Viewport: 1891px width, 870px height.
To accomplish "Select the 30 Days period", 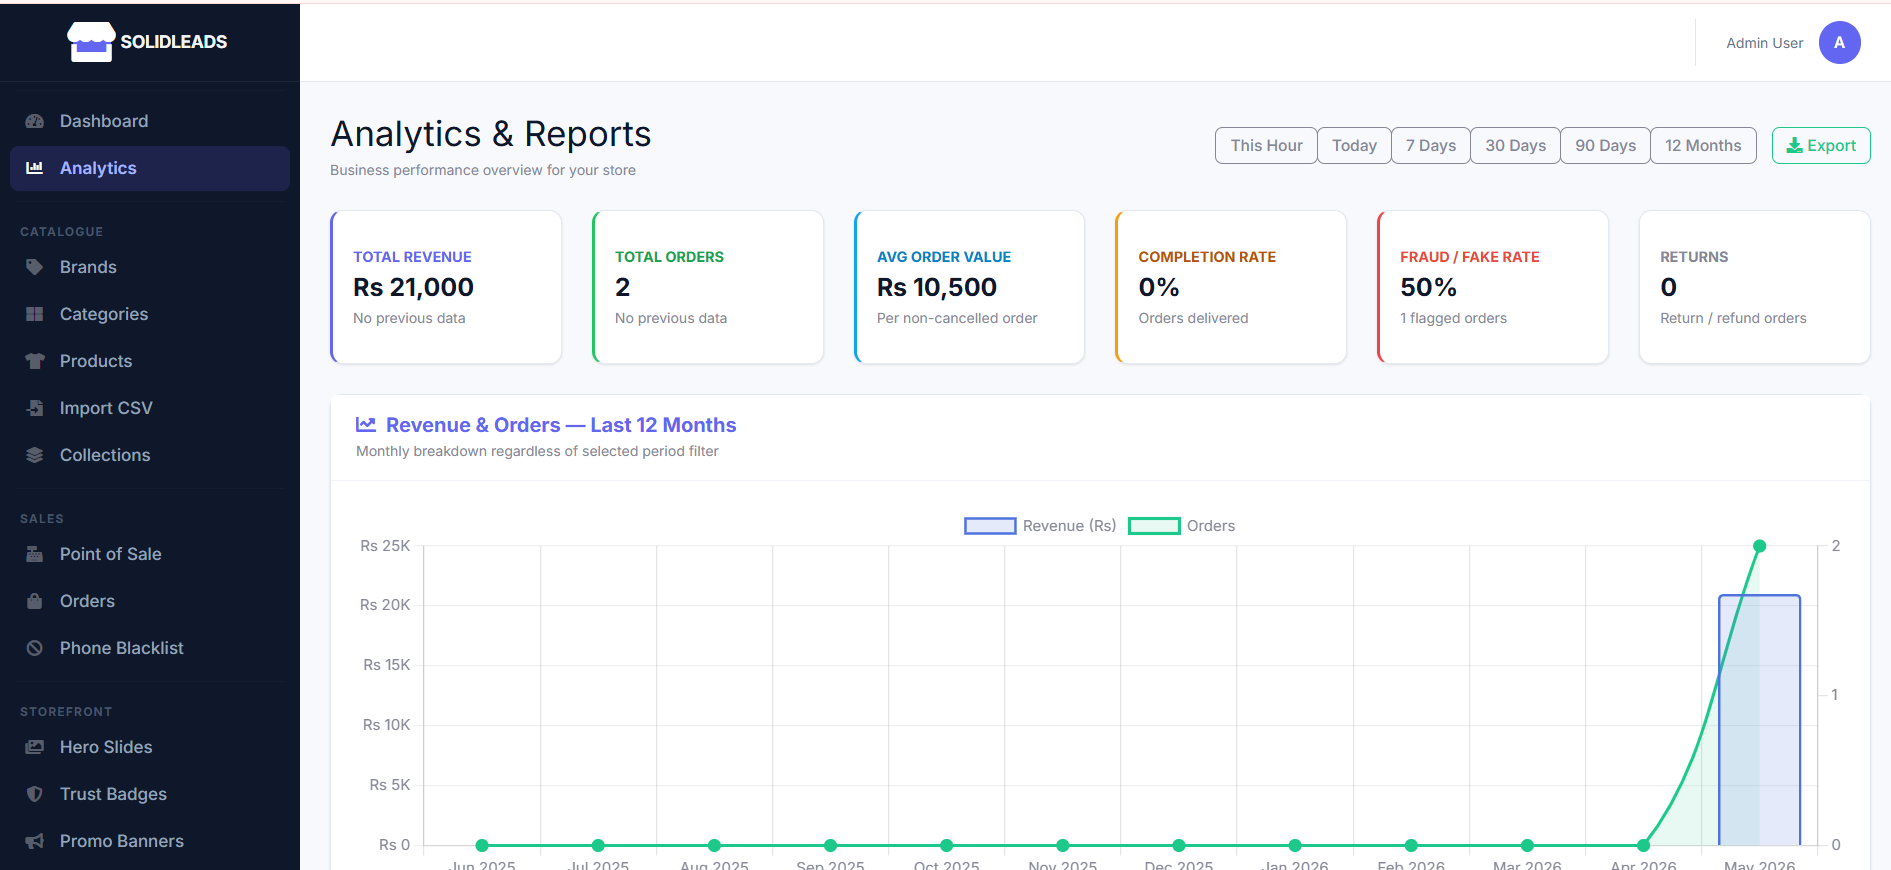I will (1515, 146).
